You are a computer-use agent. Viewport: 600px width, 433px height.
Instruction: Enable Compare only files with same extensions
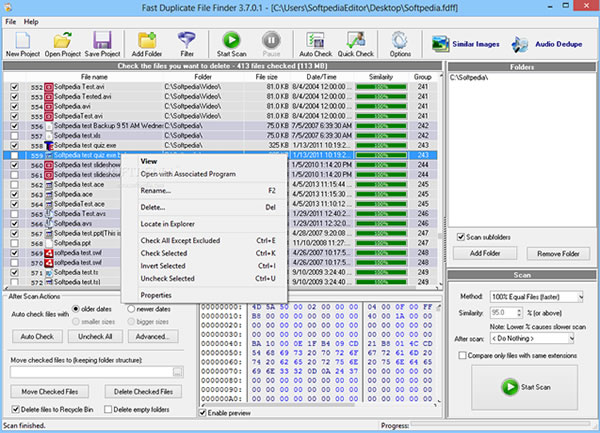[462, 355]
